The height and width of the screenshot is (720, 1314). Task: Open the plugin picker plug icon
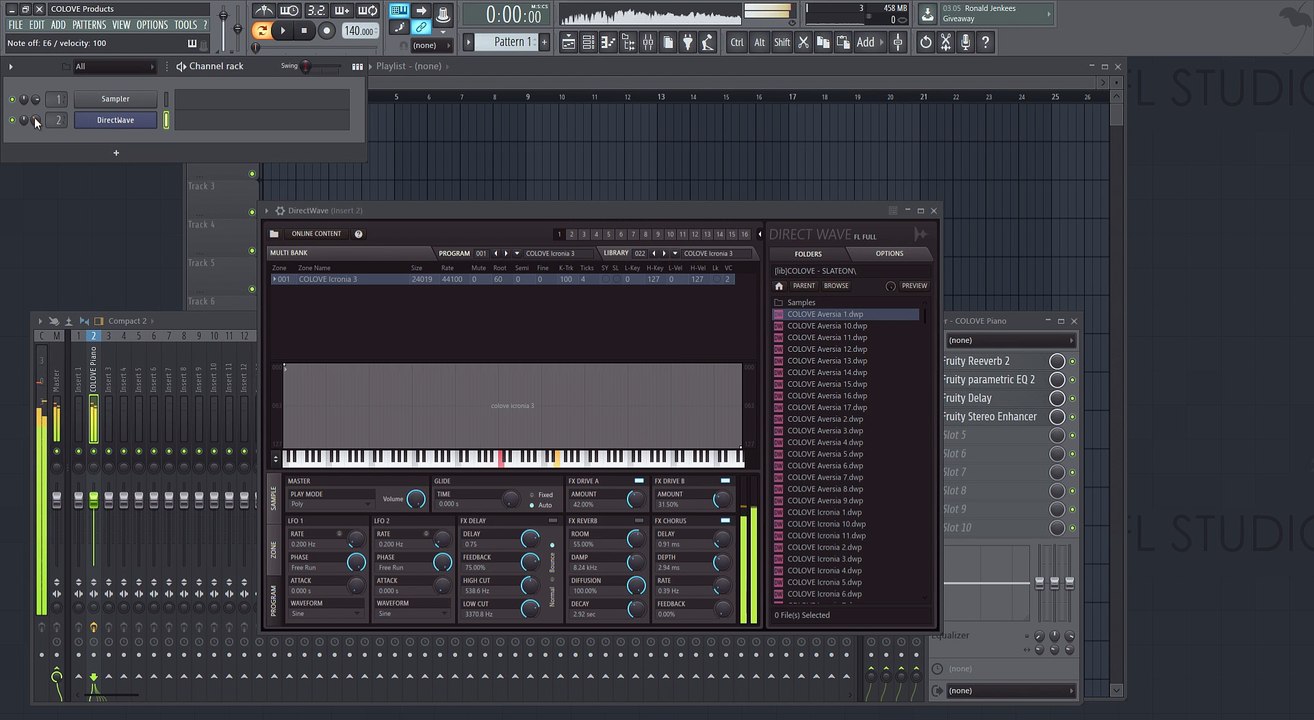point(688,42)
